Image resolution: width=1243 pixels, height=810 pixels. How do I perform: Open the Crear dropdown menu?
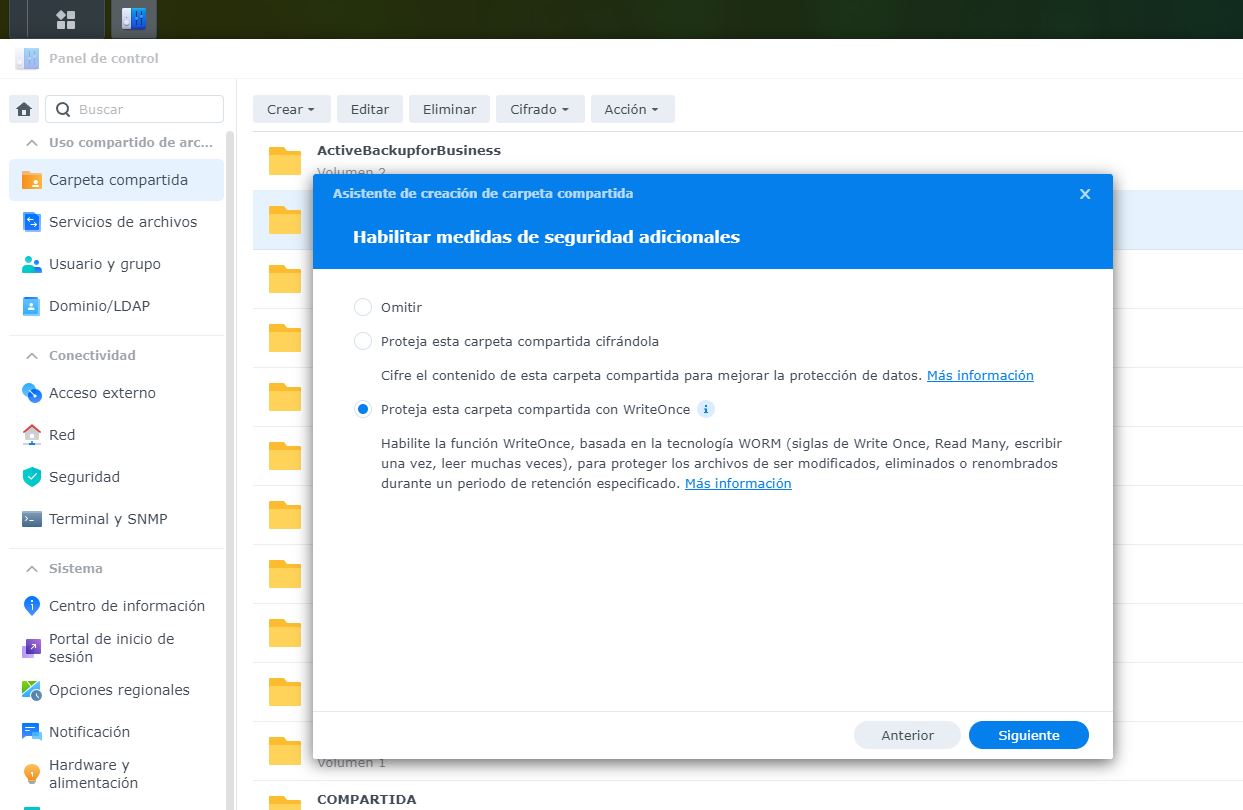point(291,109)
